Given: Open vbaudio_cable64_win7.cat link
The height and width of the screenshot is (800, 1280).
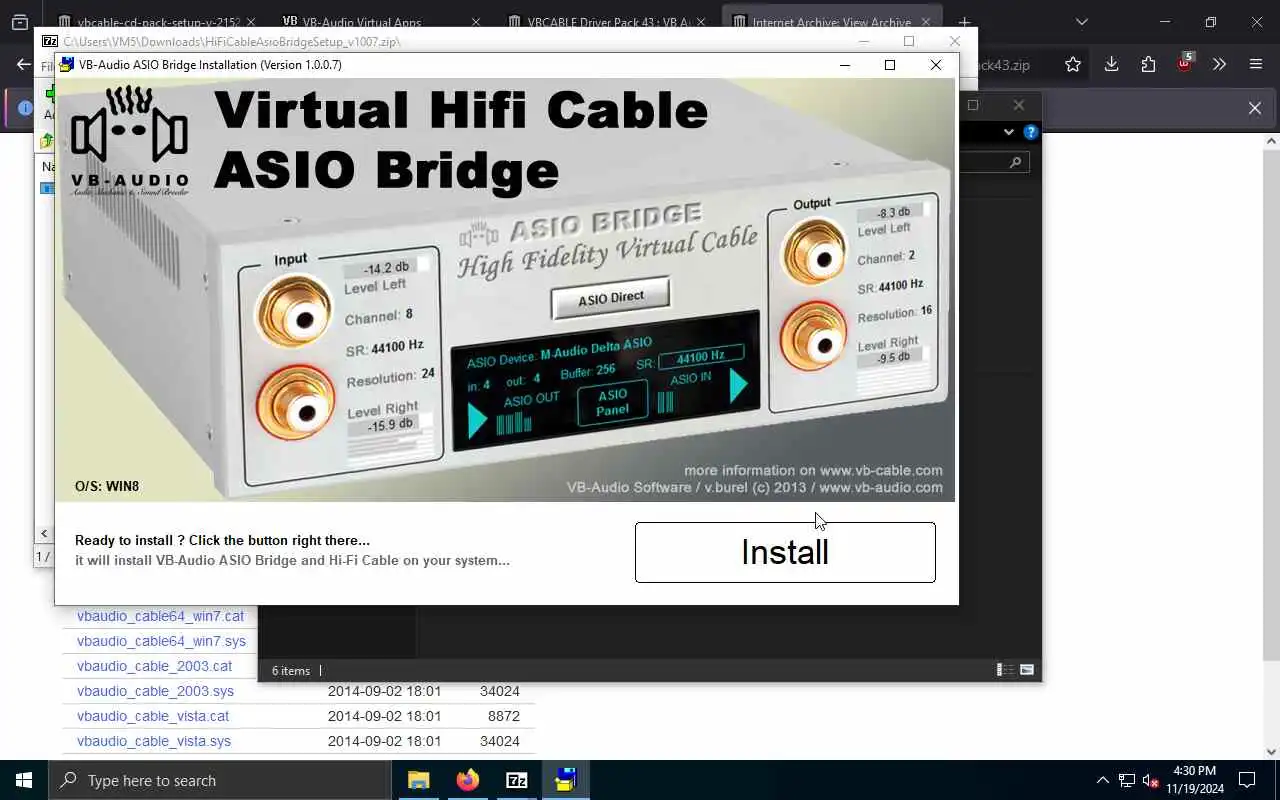Looking at the screenshot, I should point(160,616).
